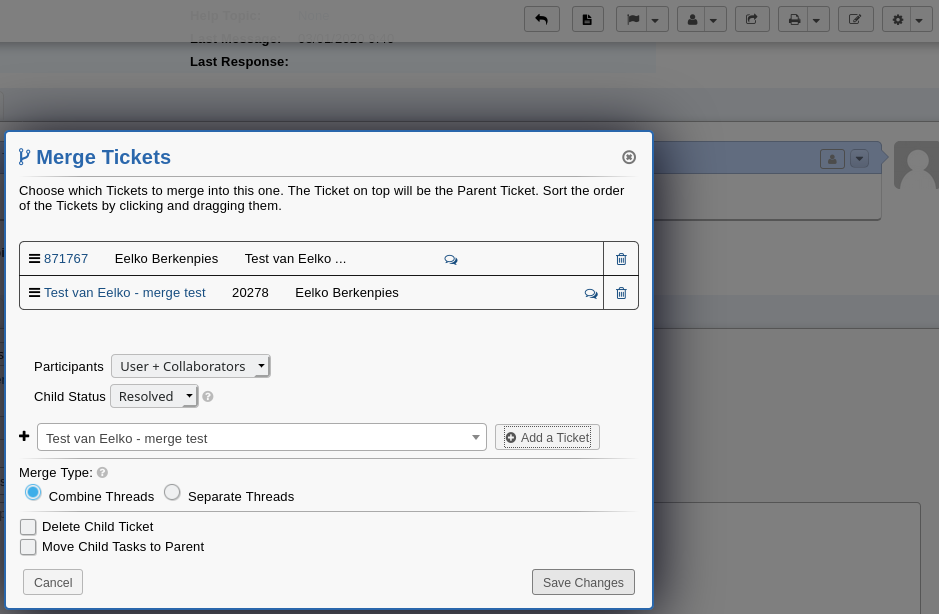The width and height of the screenshot is (939, 614).
Task: Click the reply arrow toolbar button
Action: (x=542, y=19)
